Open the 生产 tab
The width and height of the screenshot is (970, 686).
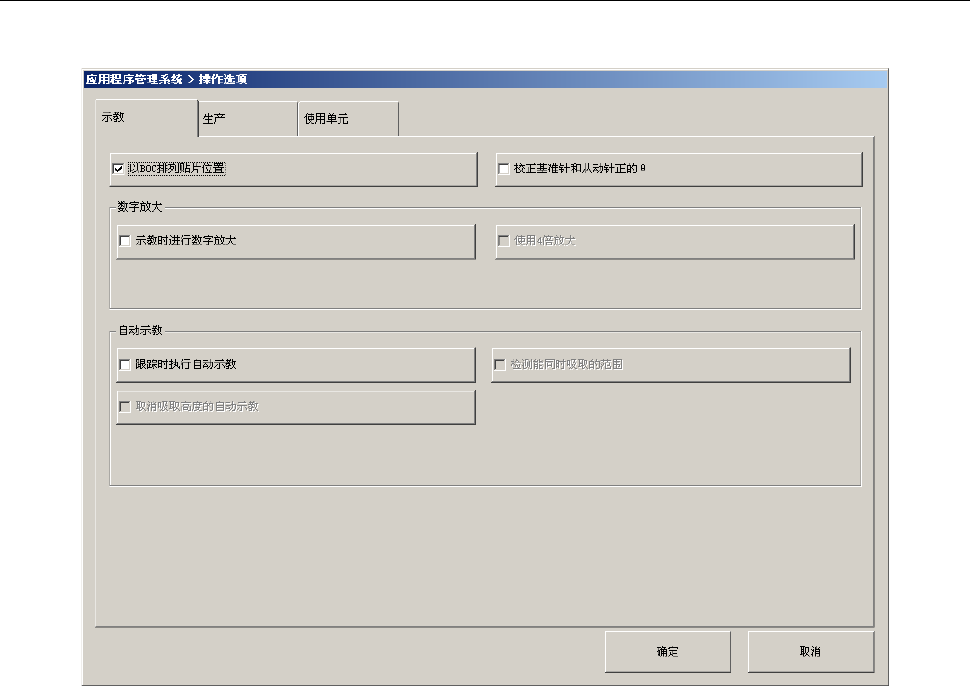point(248,119)
